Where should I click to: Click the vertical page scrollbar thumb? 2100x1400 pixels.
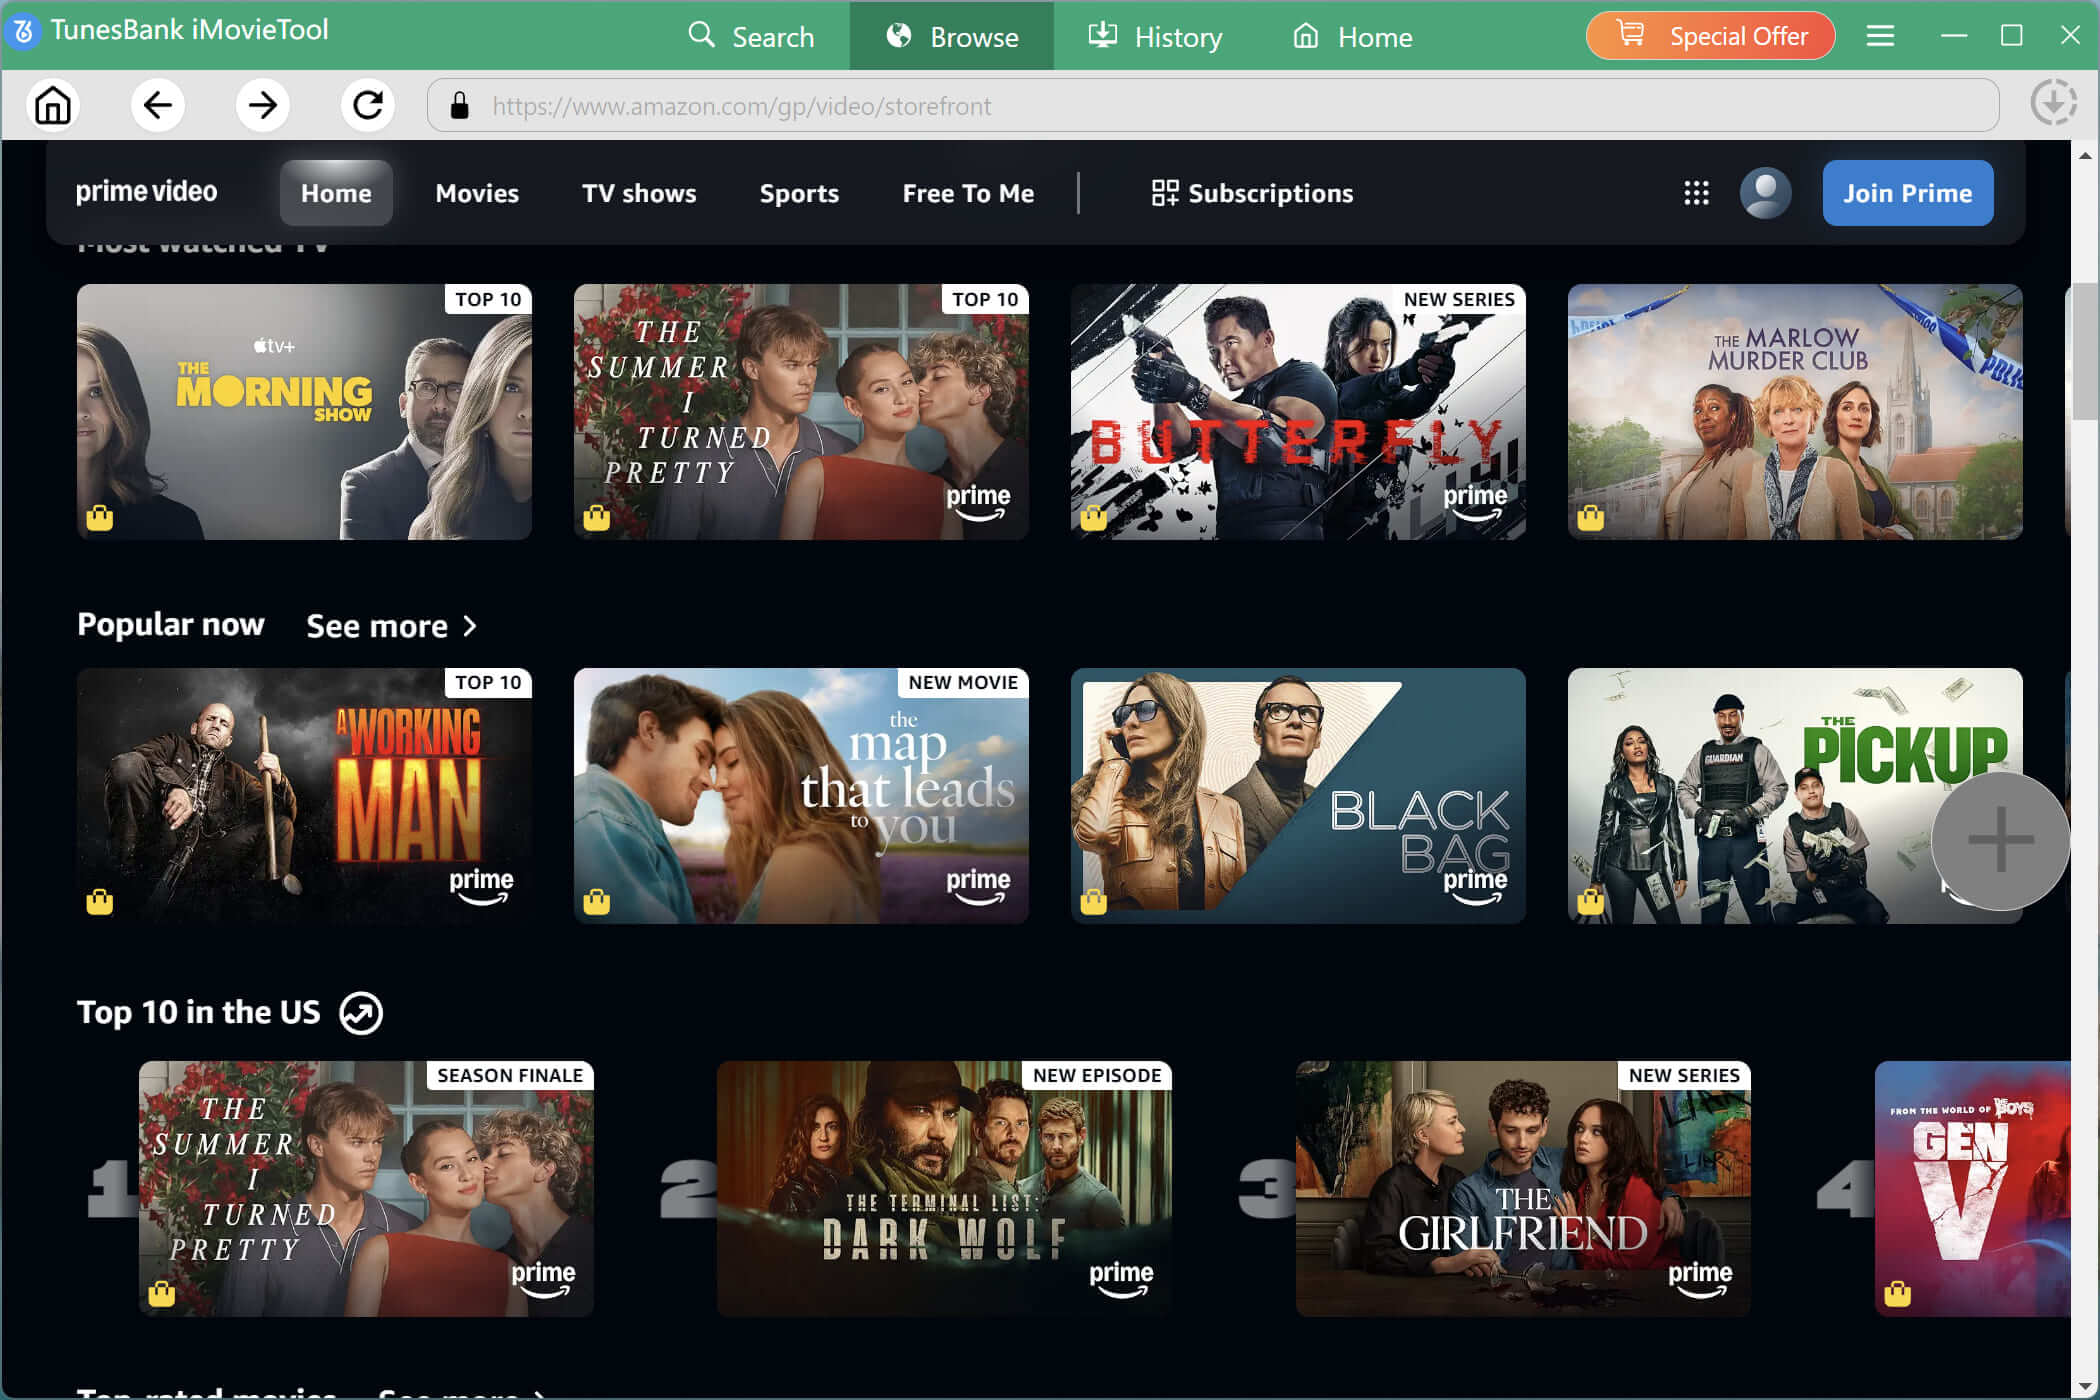2084,350
